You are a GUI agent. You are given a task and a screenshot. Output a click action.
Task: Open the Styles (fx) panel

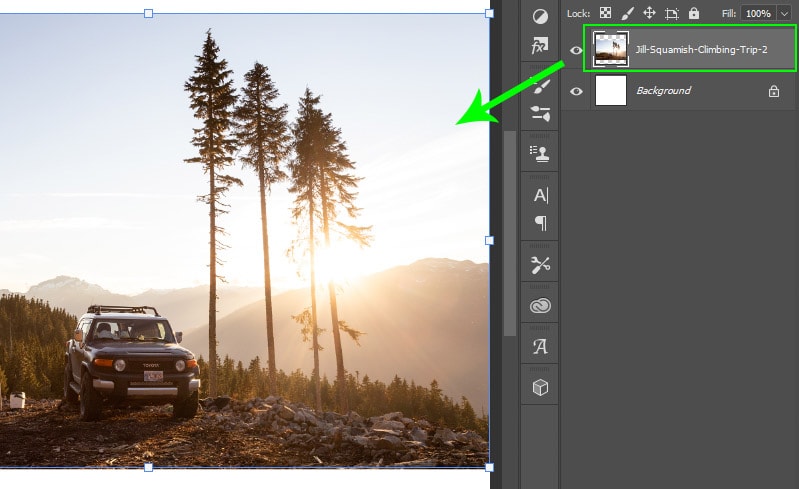pos(540,47)
